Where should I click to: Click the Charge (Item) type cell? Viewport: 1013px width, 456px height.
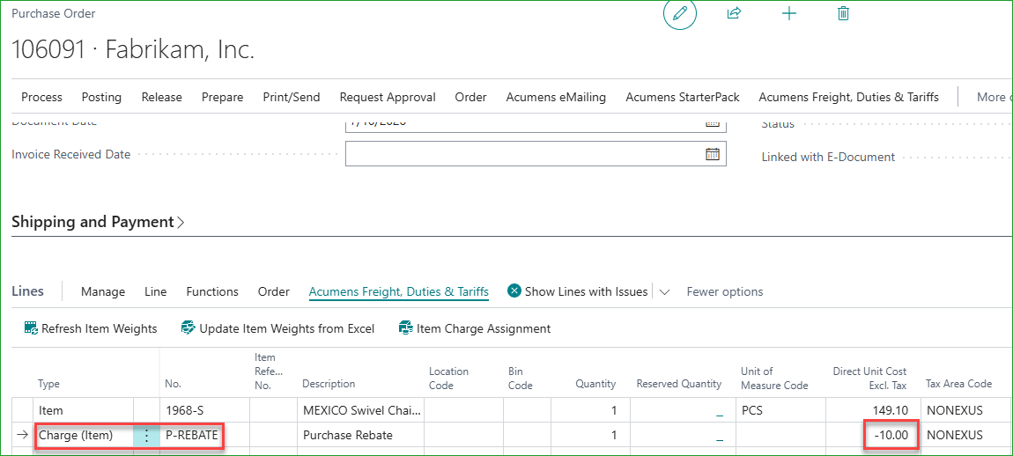(x=83, y=435)
